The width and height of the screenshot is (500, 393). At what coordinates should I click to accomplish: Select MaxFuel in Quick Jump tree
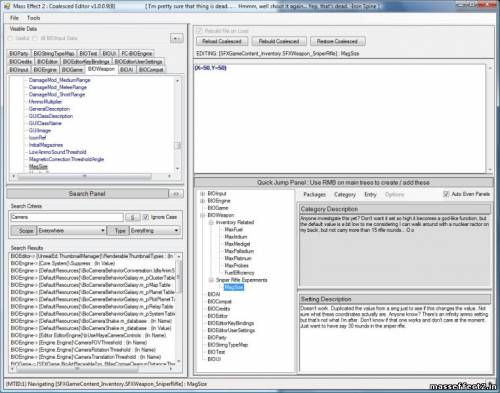point(234,230)
